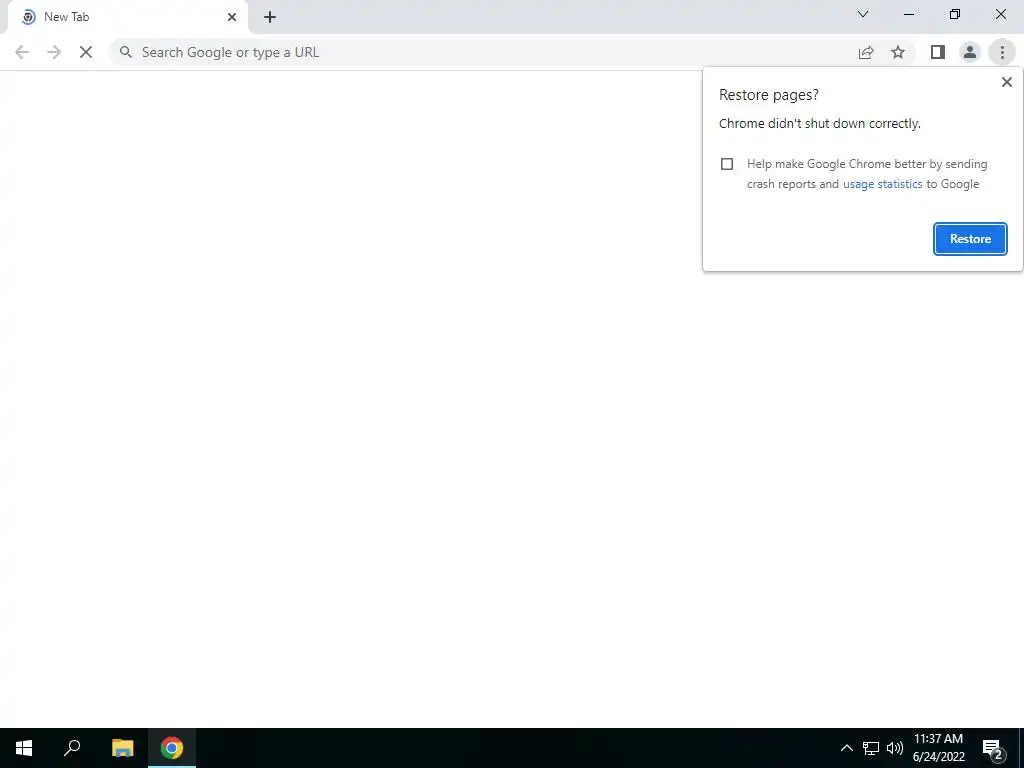1024x768 pixels.
Task: Close the New Tab tab
Action: pyautogui.click(x=232, y=17)
